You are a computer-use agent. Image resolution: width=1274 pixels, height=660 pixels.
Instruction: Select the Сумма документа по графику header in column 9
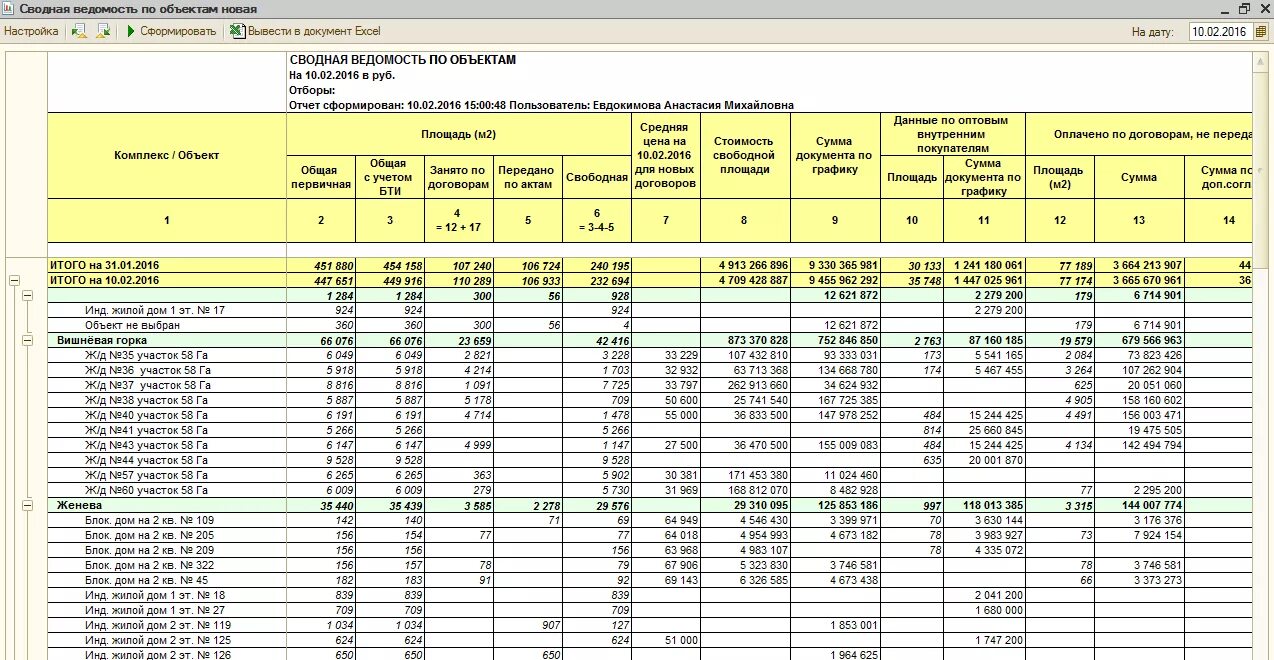(x=835, y=156)
